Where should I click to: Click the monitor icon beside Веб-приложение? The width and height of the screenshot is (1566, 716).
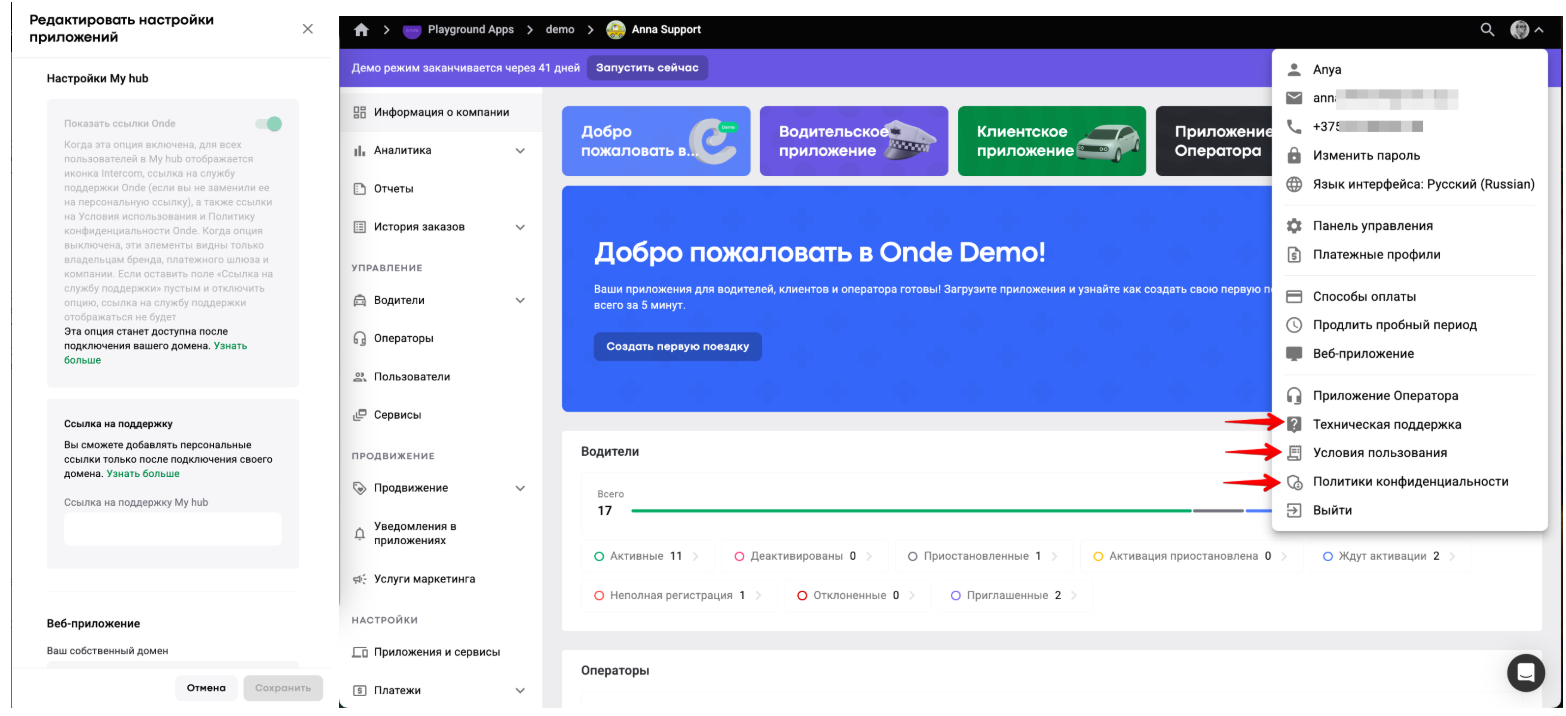click(1294, 354)
